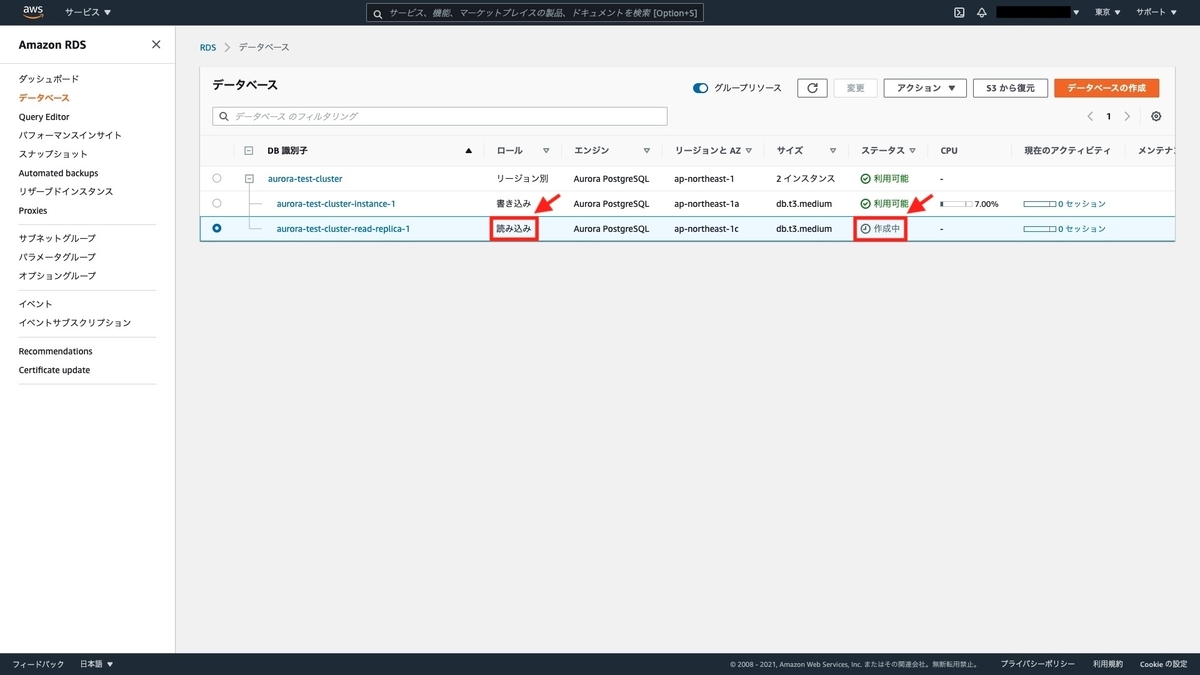Open the aurora-test-cluster-instance-1 link
The width and height of the screenshot is (1200, 675).
coord(336,204)
